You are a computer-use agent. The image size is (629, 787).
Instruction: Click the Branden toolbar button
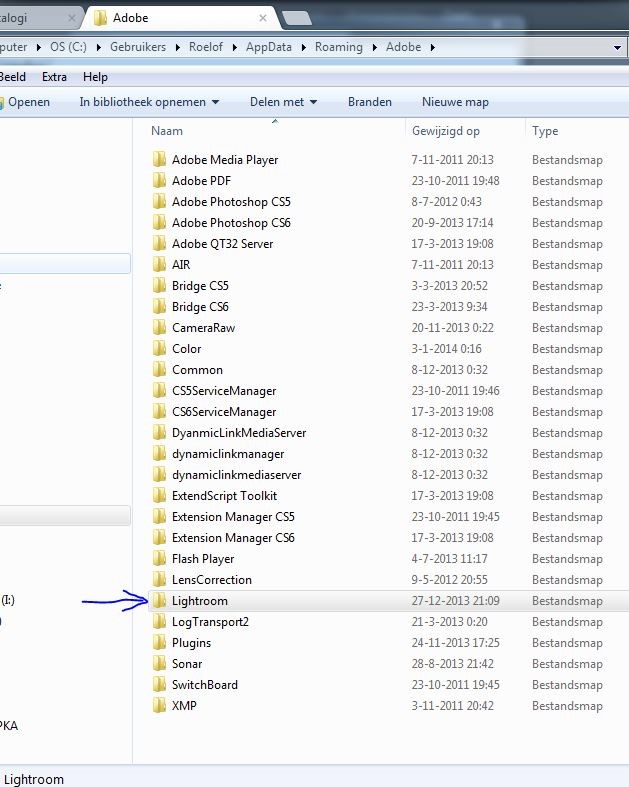click(x=369, y=102)
